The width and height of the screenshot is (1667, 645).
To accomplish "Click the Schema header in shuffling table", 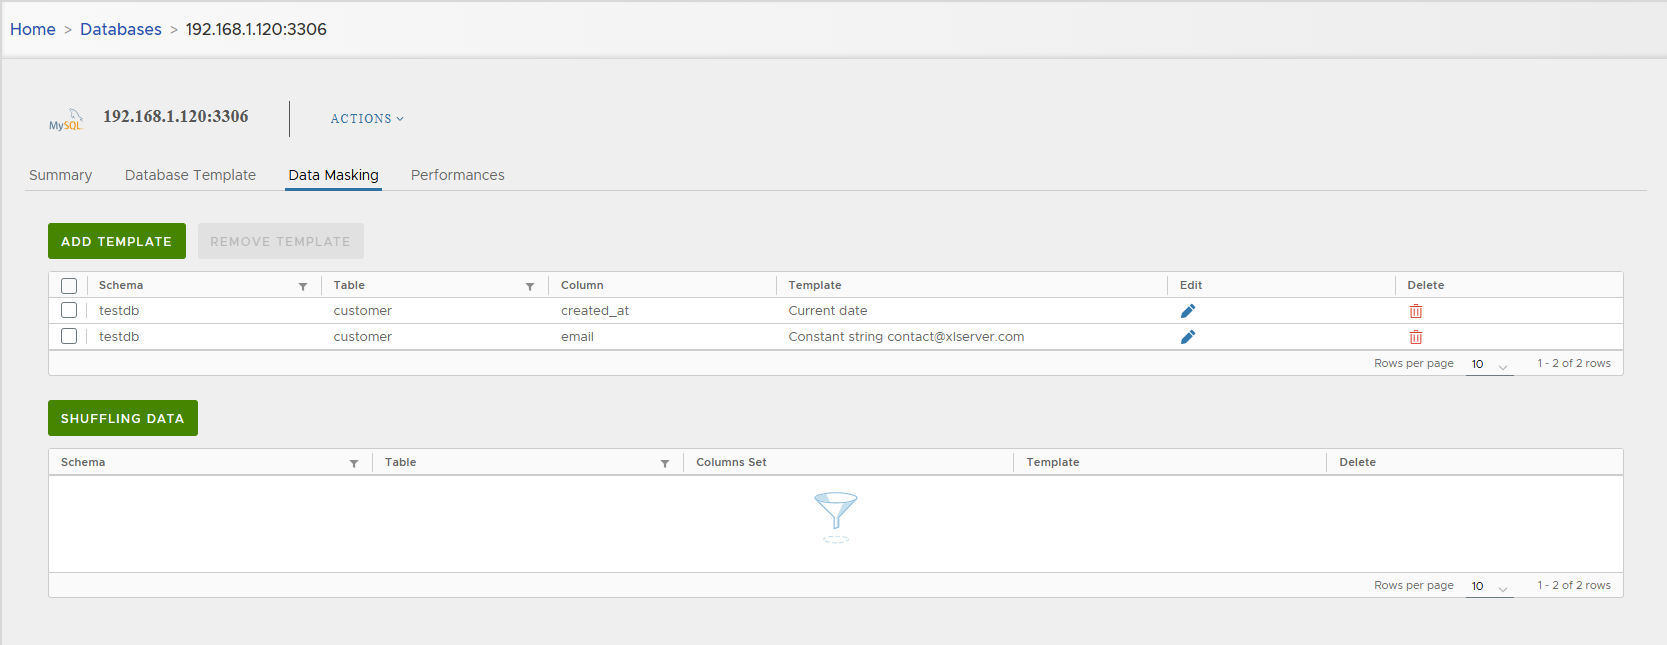I will (x=83, y=462).
